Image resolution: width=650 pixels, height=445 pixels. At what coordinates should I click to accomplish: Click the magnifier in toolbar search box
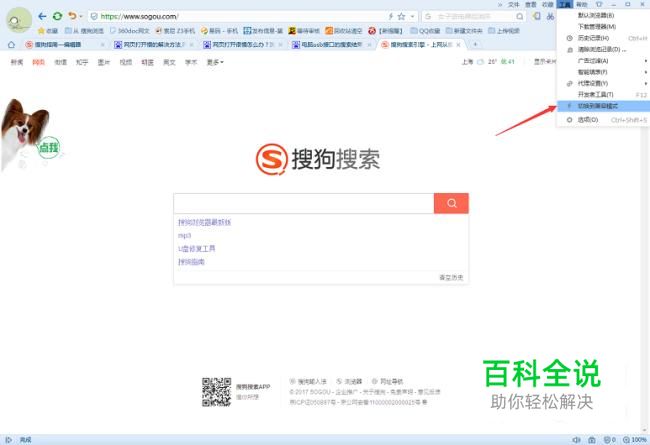[519, 17]
